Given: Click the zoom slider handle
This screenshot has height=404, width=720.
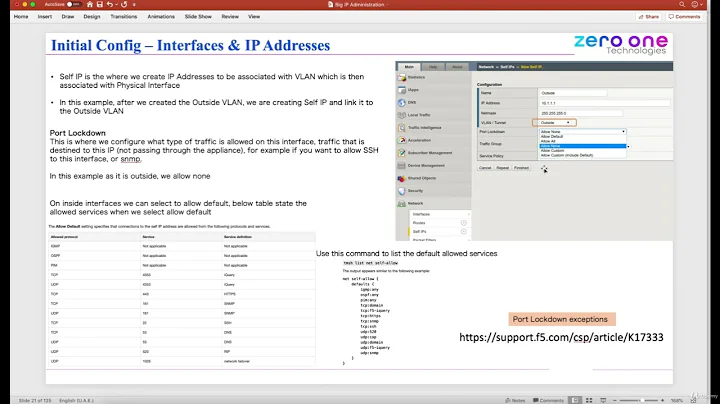Looking at the screenshot, I should point(642,400).
